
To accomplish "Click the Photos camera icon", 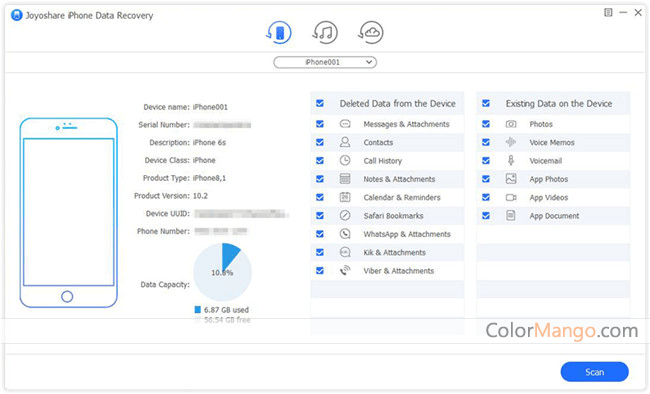I will point(511,124).
